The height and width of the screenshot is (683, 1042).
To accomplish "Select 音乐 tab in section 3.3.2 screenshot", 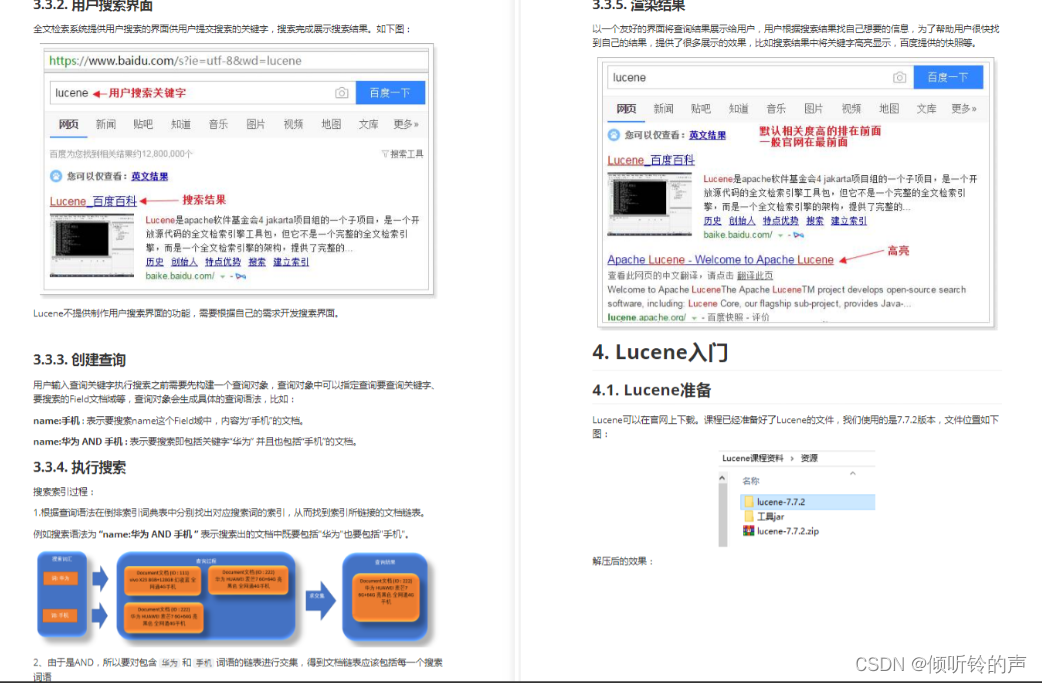I will [x=218, y=124].
